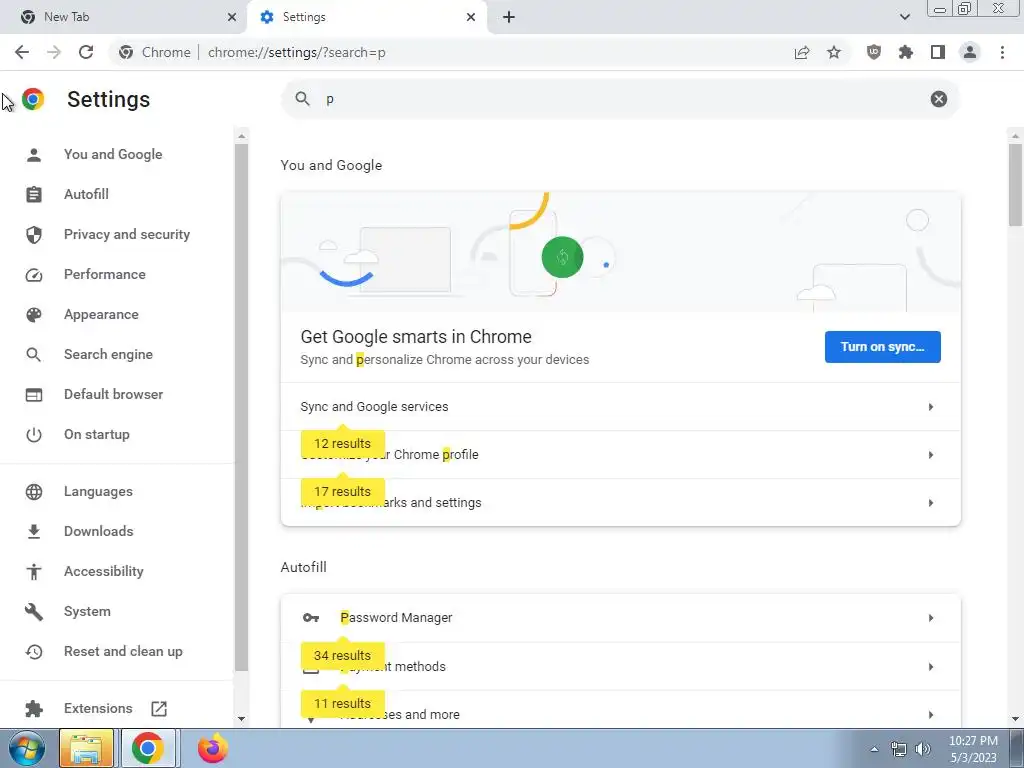1024x768 pixels.
Task: Open Default browser settings
Action: 113,394
